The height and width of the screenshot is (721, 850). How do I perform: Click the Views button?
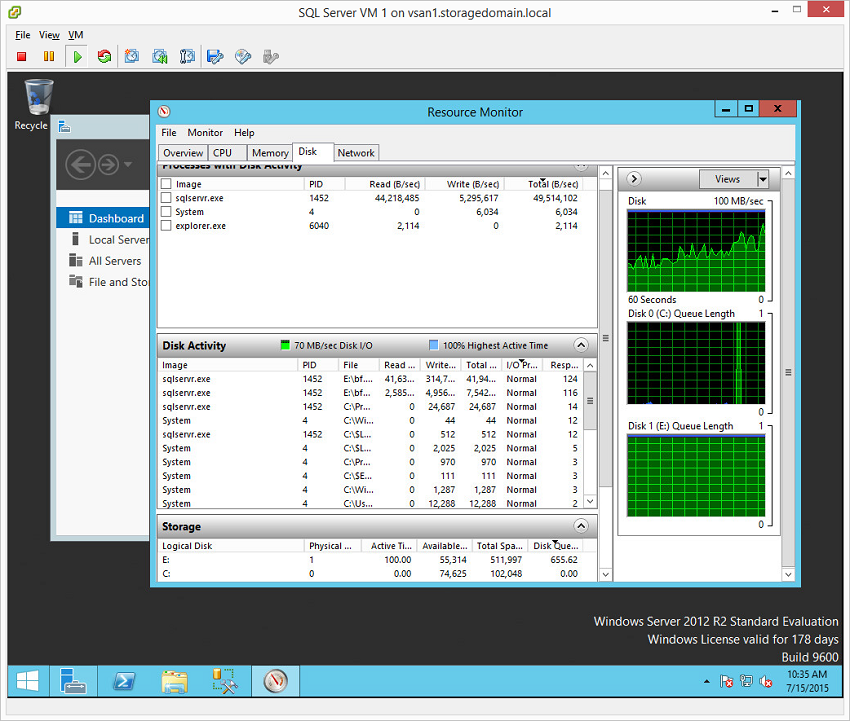(727, 179)
